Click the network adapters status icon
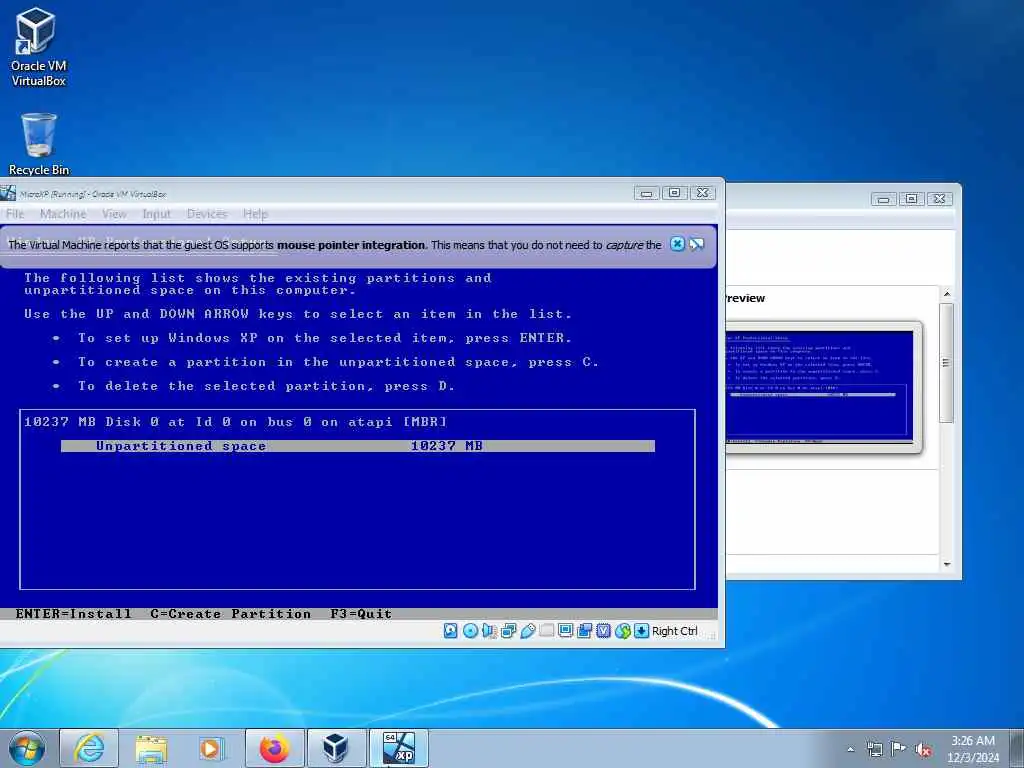This screenshot has height=768, width=1024. click(x=509, y=631)
